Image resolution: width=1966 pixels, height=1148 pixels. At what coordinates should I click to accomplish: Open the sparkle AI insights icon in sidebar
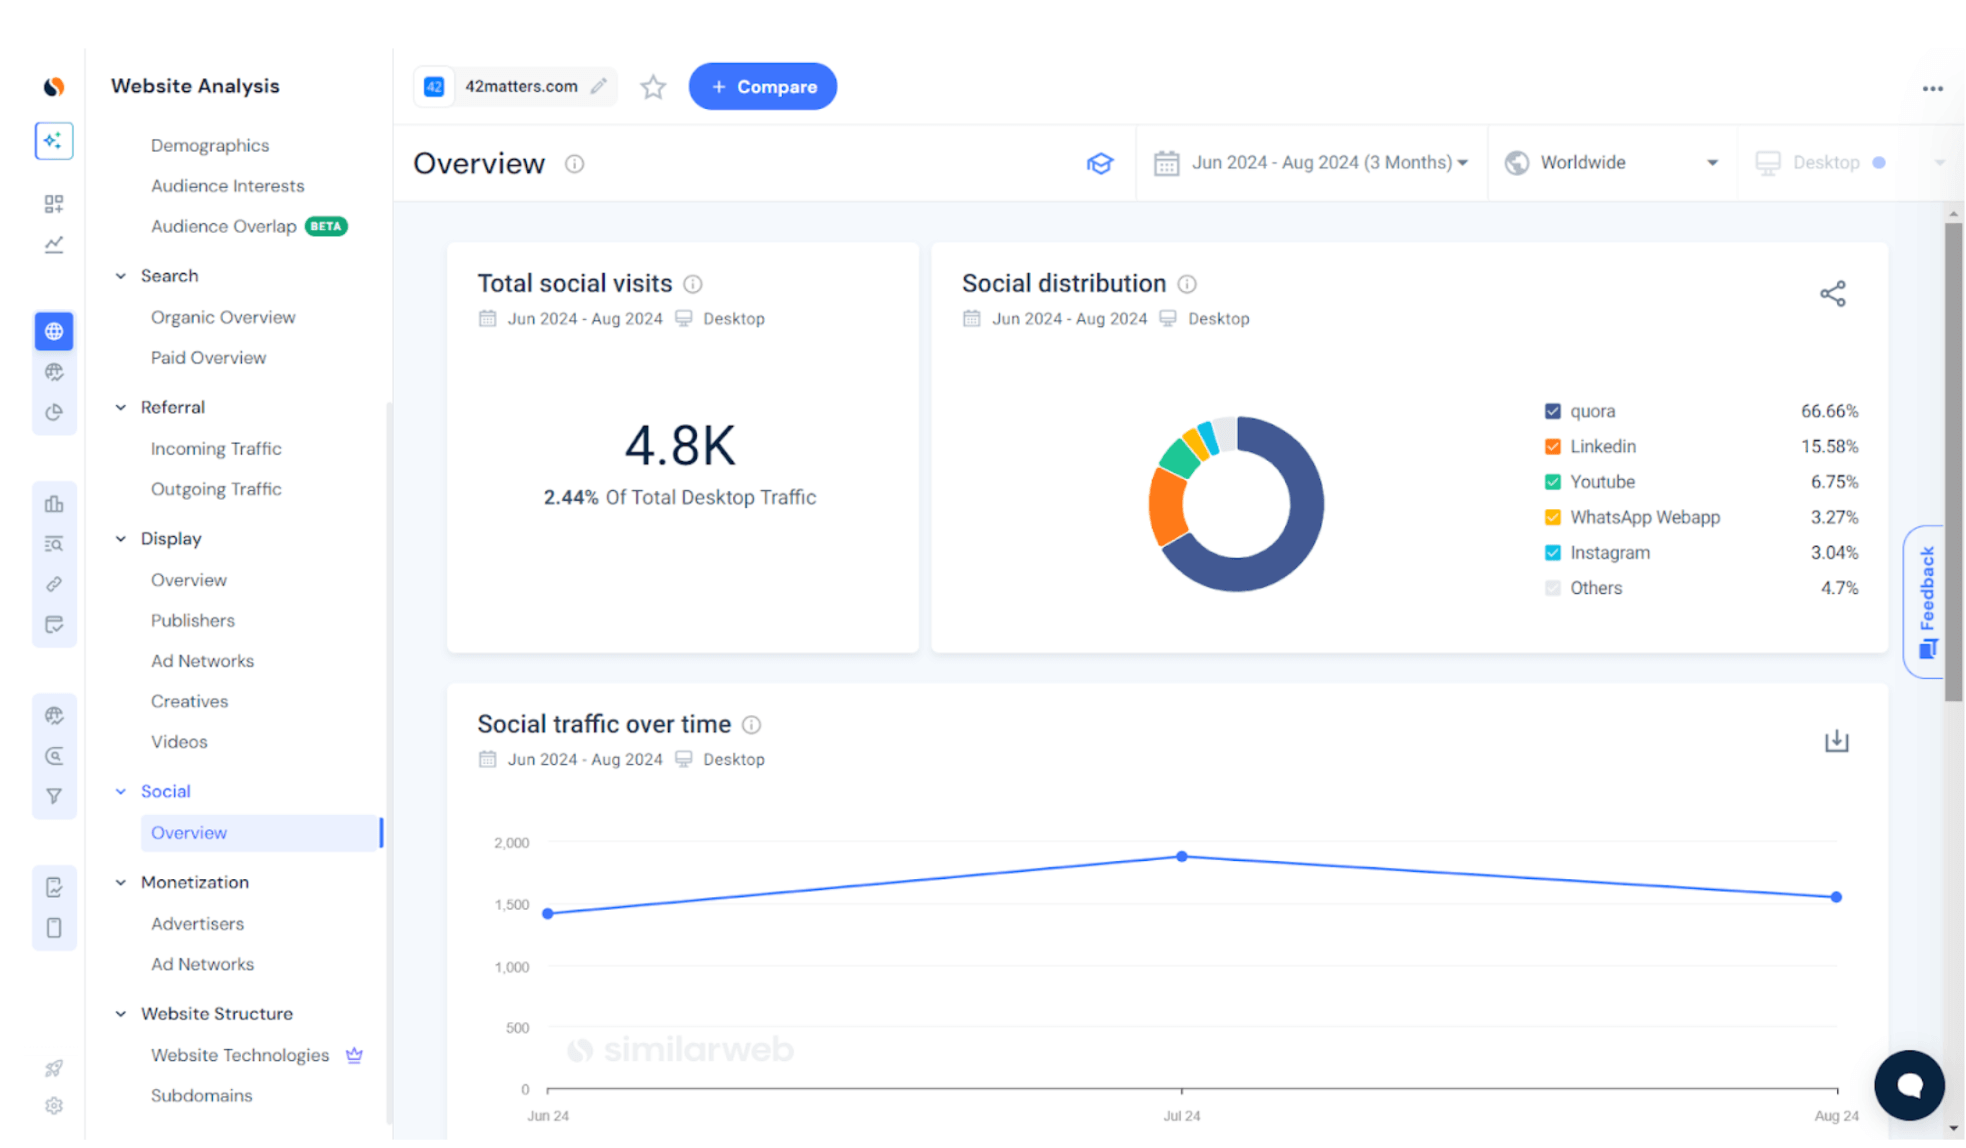[x=54, y=140]
